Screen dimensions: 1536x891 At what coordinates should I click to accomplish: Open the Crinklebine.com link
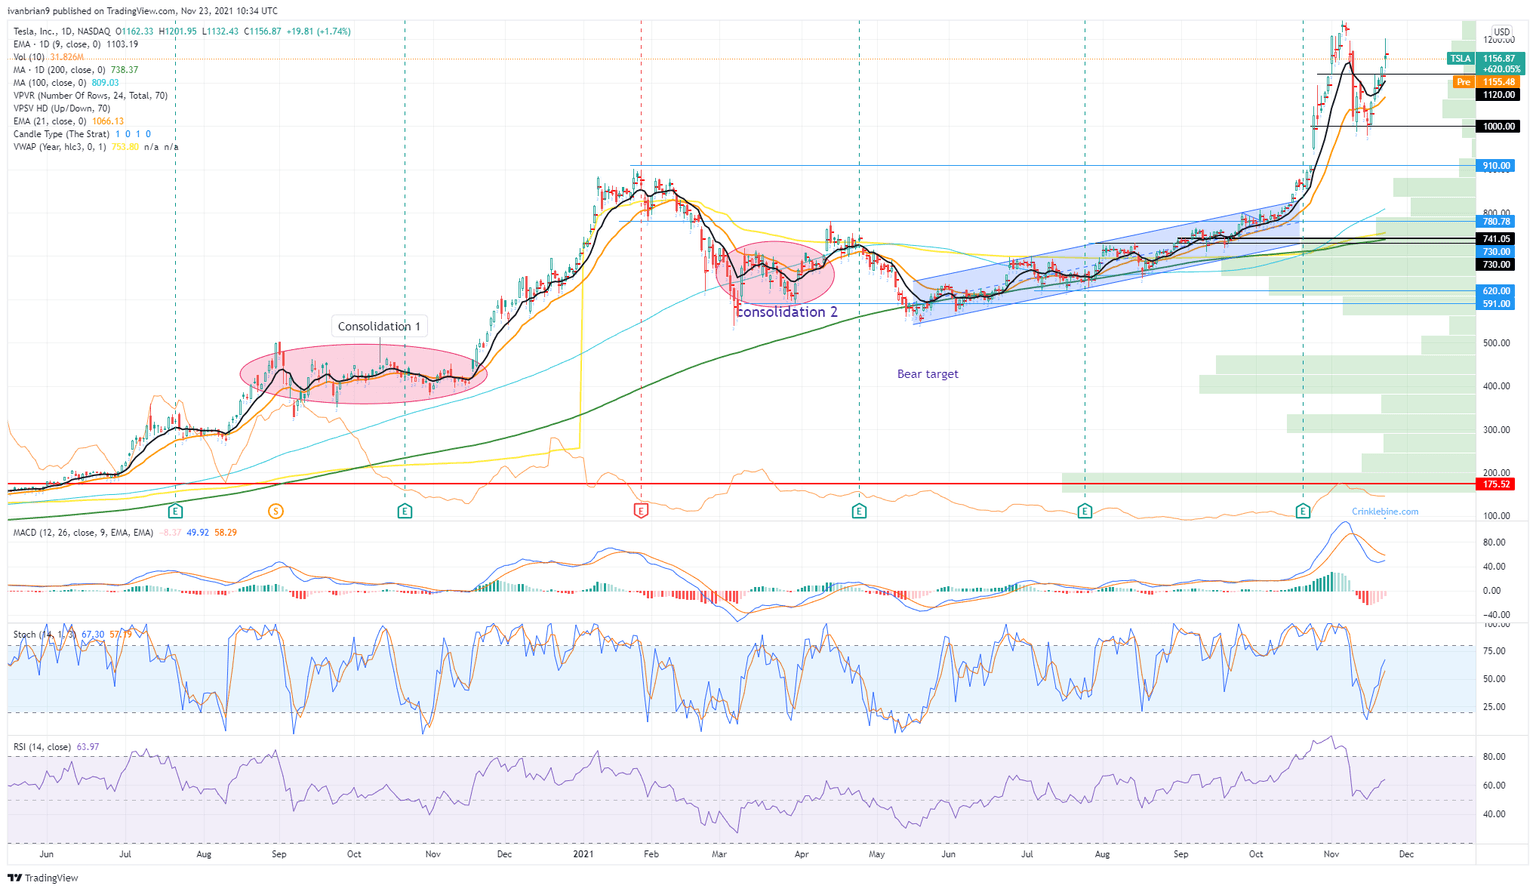click(x=1385, y=512)
